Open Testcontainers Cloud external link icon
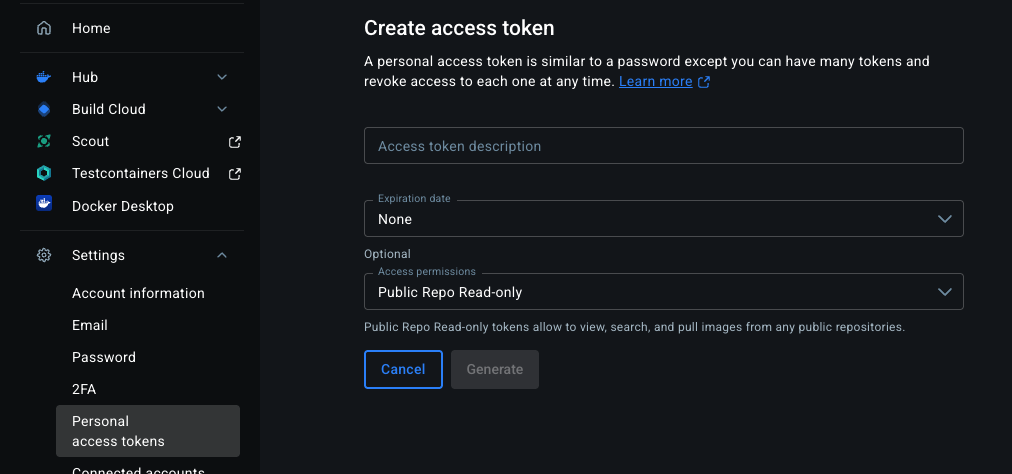The width and height of the screenshot is (1012, 474). pos(235,174)
